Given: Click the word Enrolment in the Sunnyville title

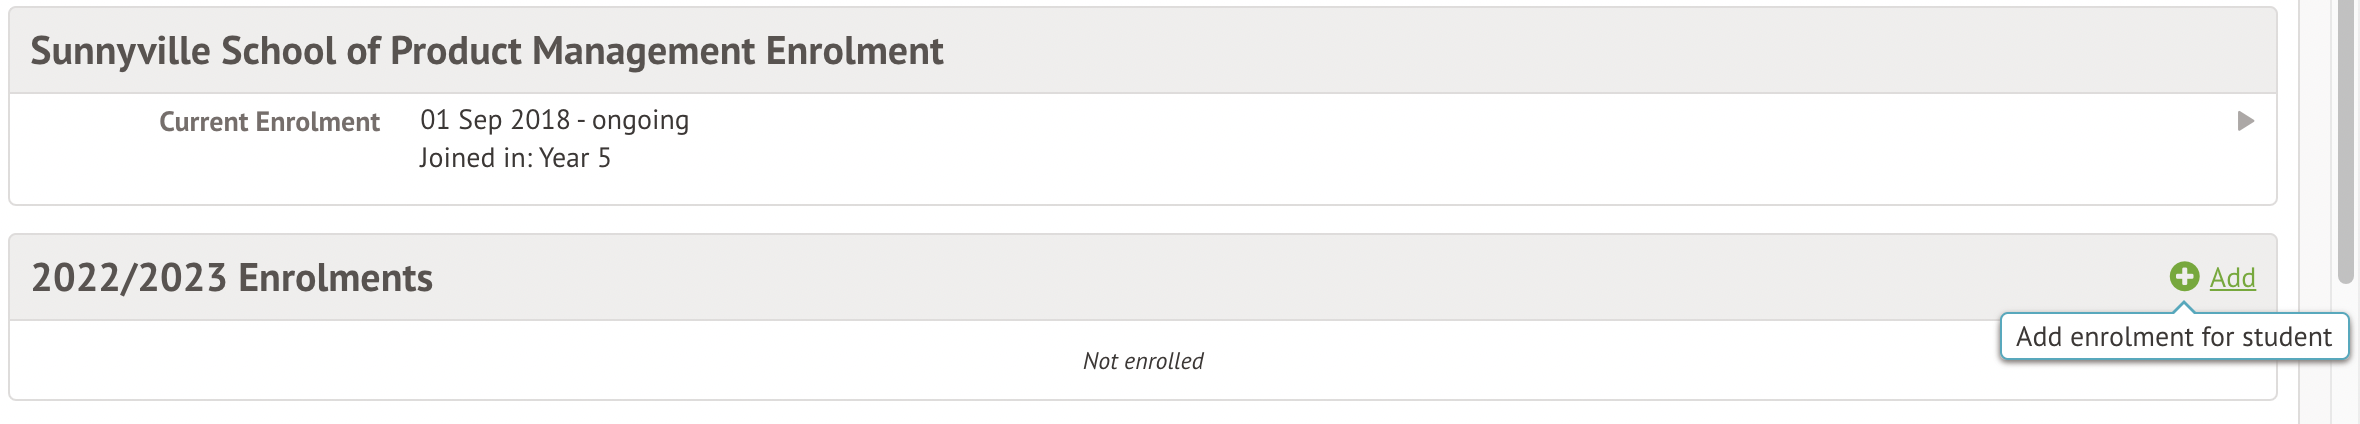Looking at the screenshot, I should tap(855, 51).
